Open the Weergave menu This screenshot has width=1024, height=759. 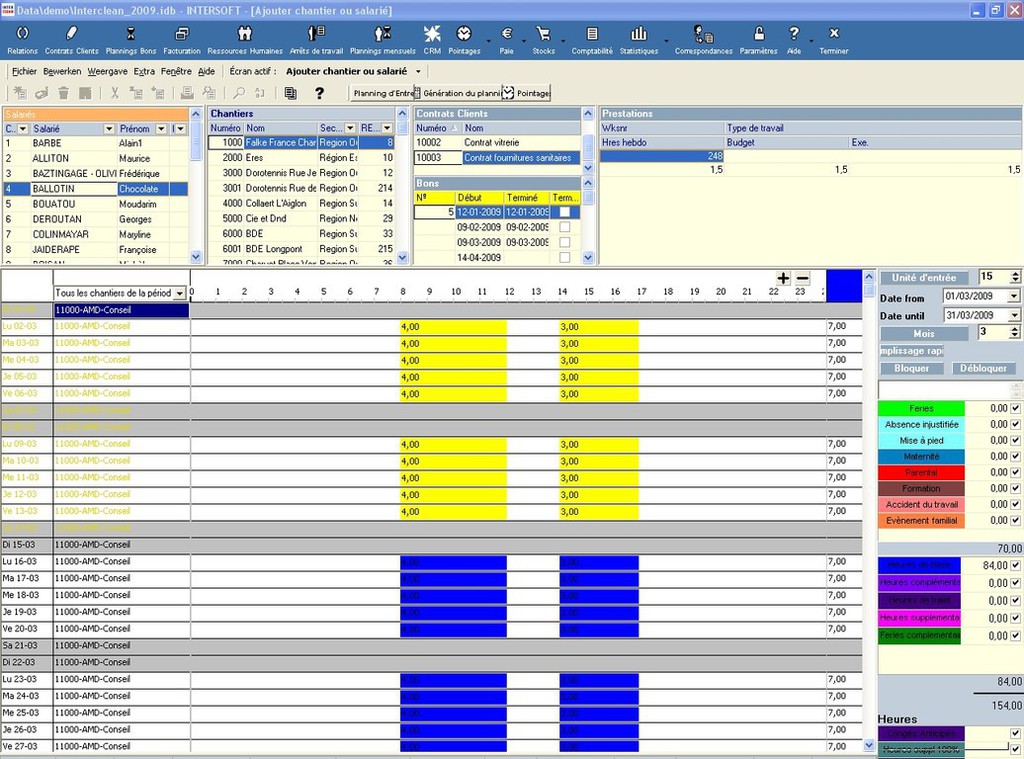coord(107,72)
